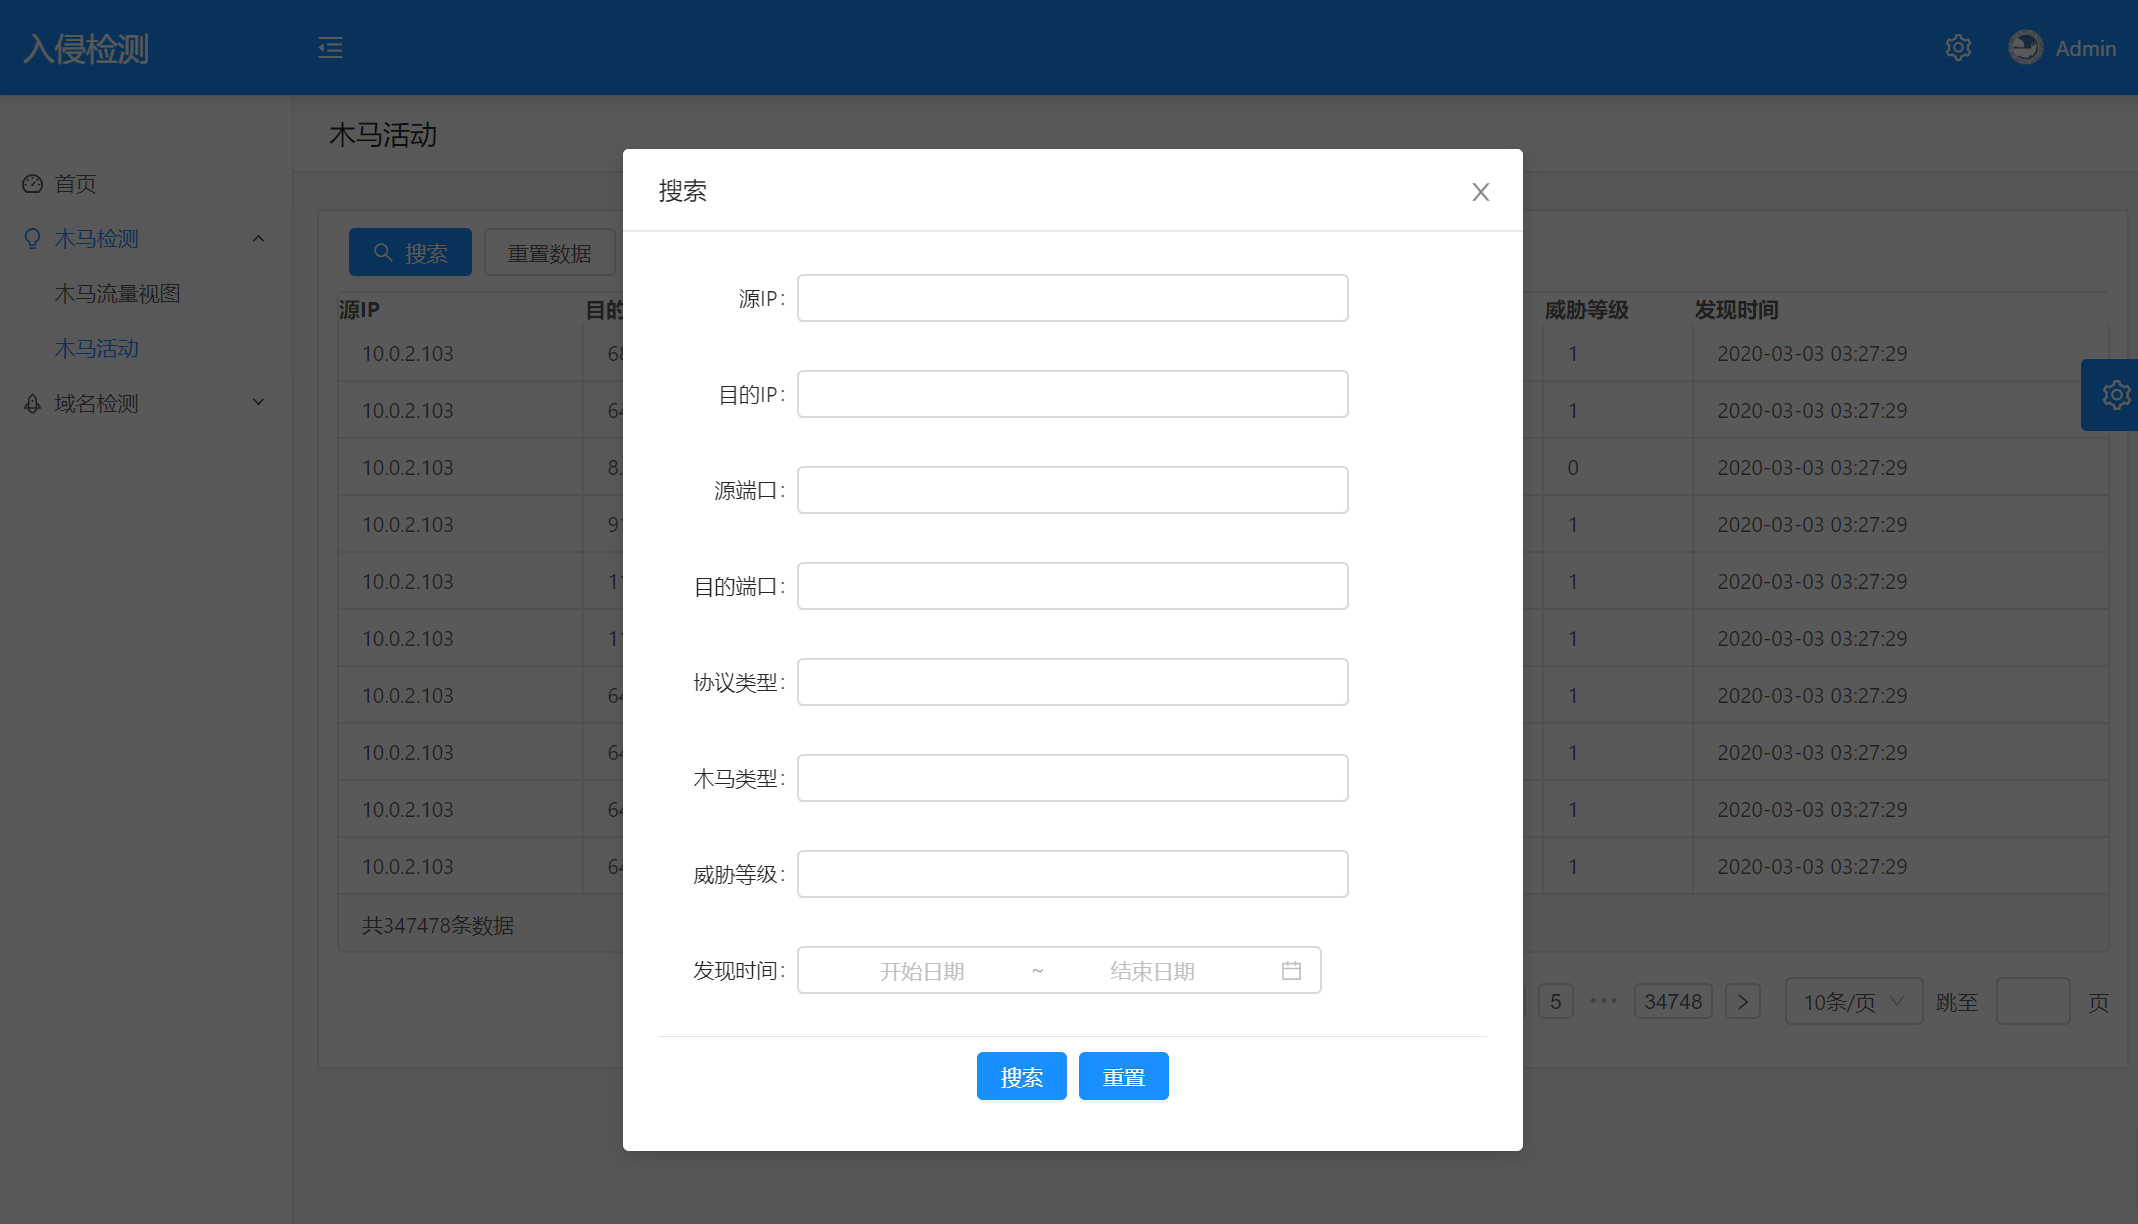Open the floating settings gear on right edge
2138x1224 pixels.
click(2114, 395)
